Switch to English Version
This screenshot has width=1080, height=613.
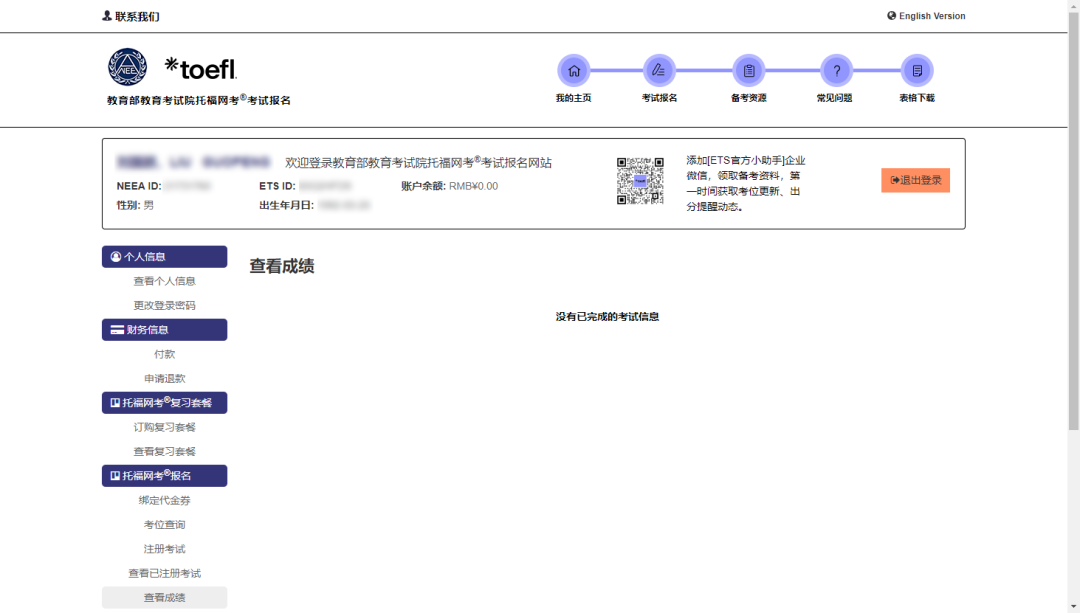[x=923, y=15]
